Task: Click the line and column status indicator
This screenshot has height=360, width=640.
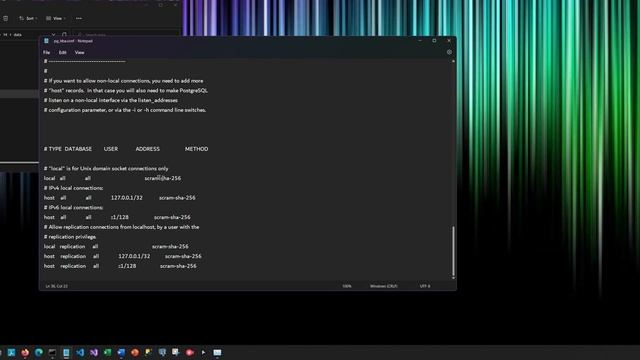Action: (x=57, y=286)
